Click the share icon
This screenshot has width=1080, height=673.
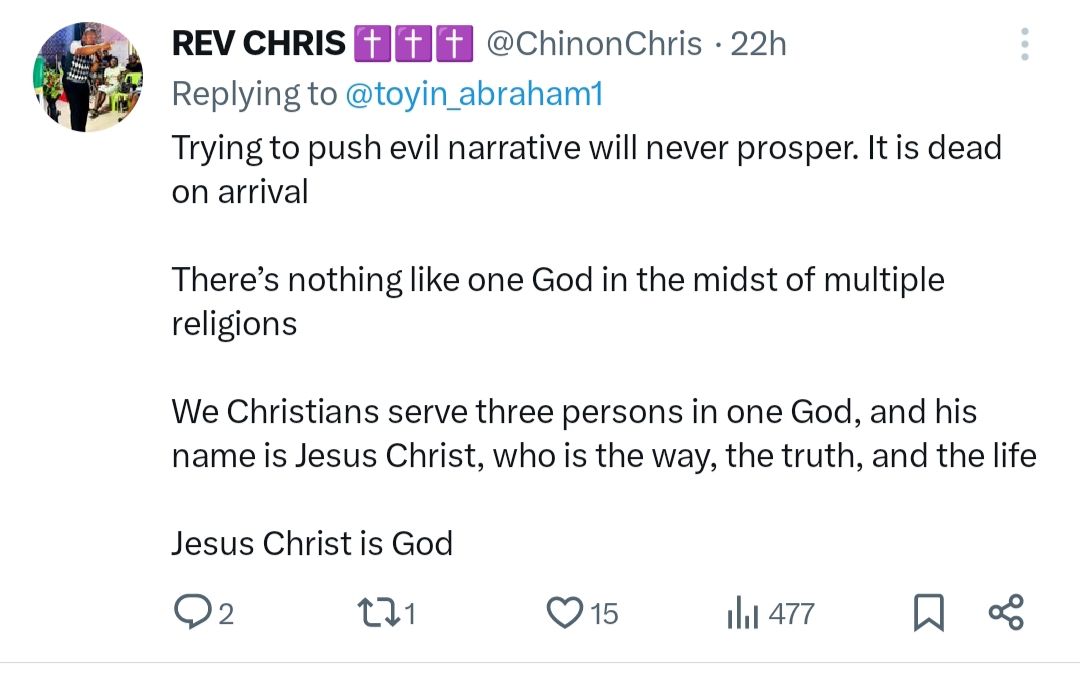1005,612
